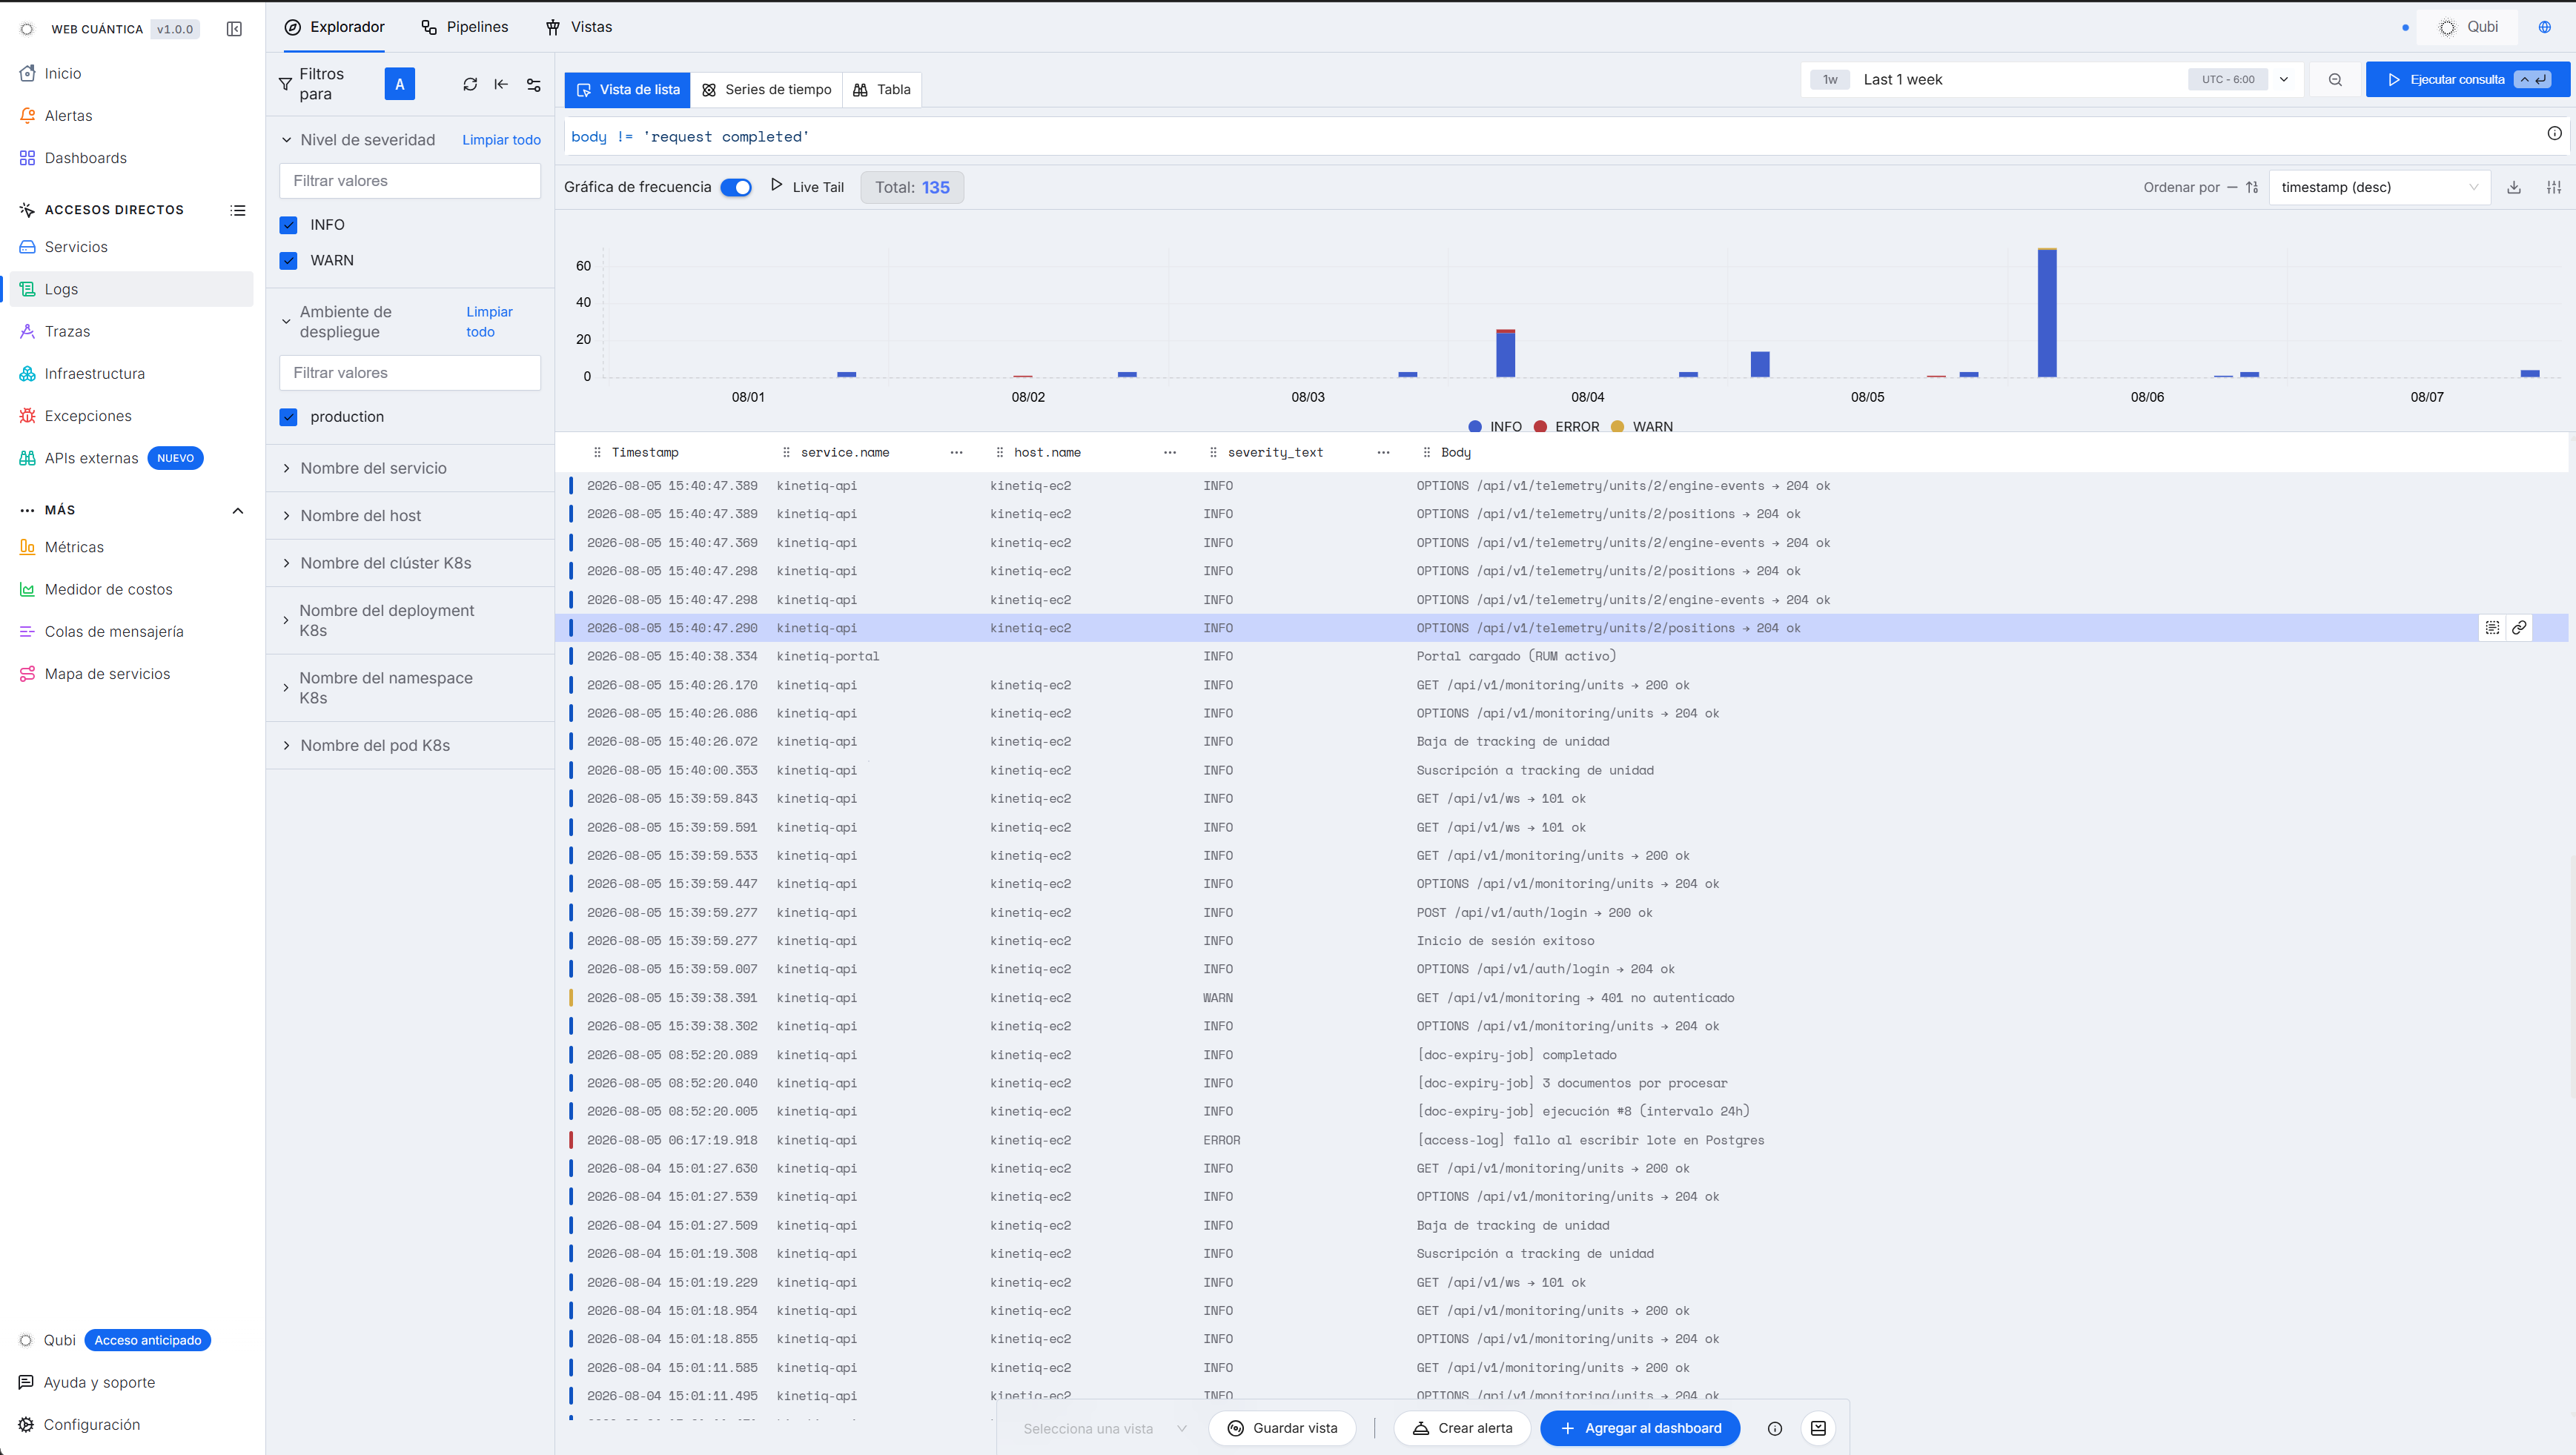The width and height of the screenshot is (2576, 1455).
Task: Click Agregar al dashboard button
Action: click(x=1640, y=1429)
